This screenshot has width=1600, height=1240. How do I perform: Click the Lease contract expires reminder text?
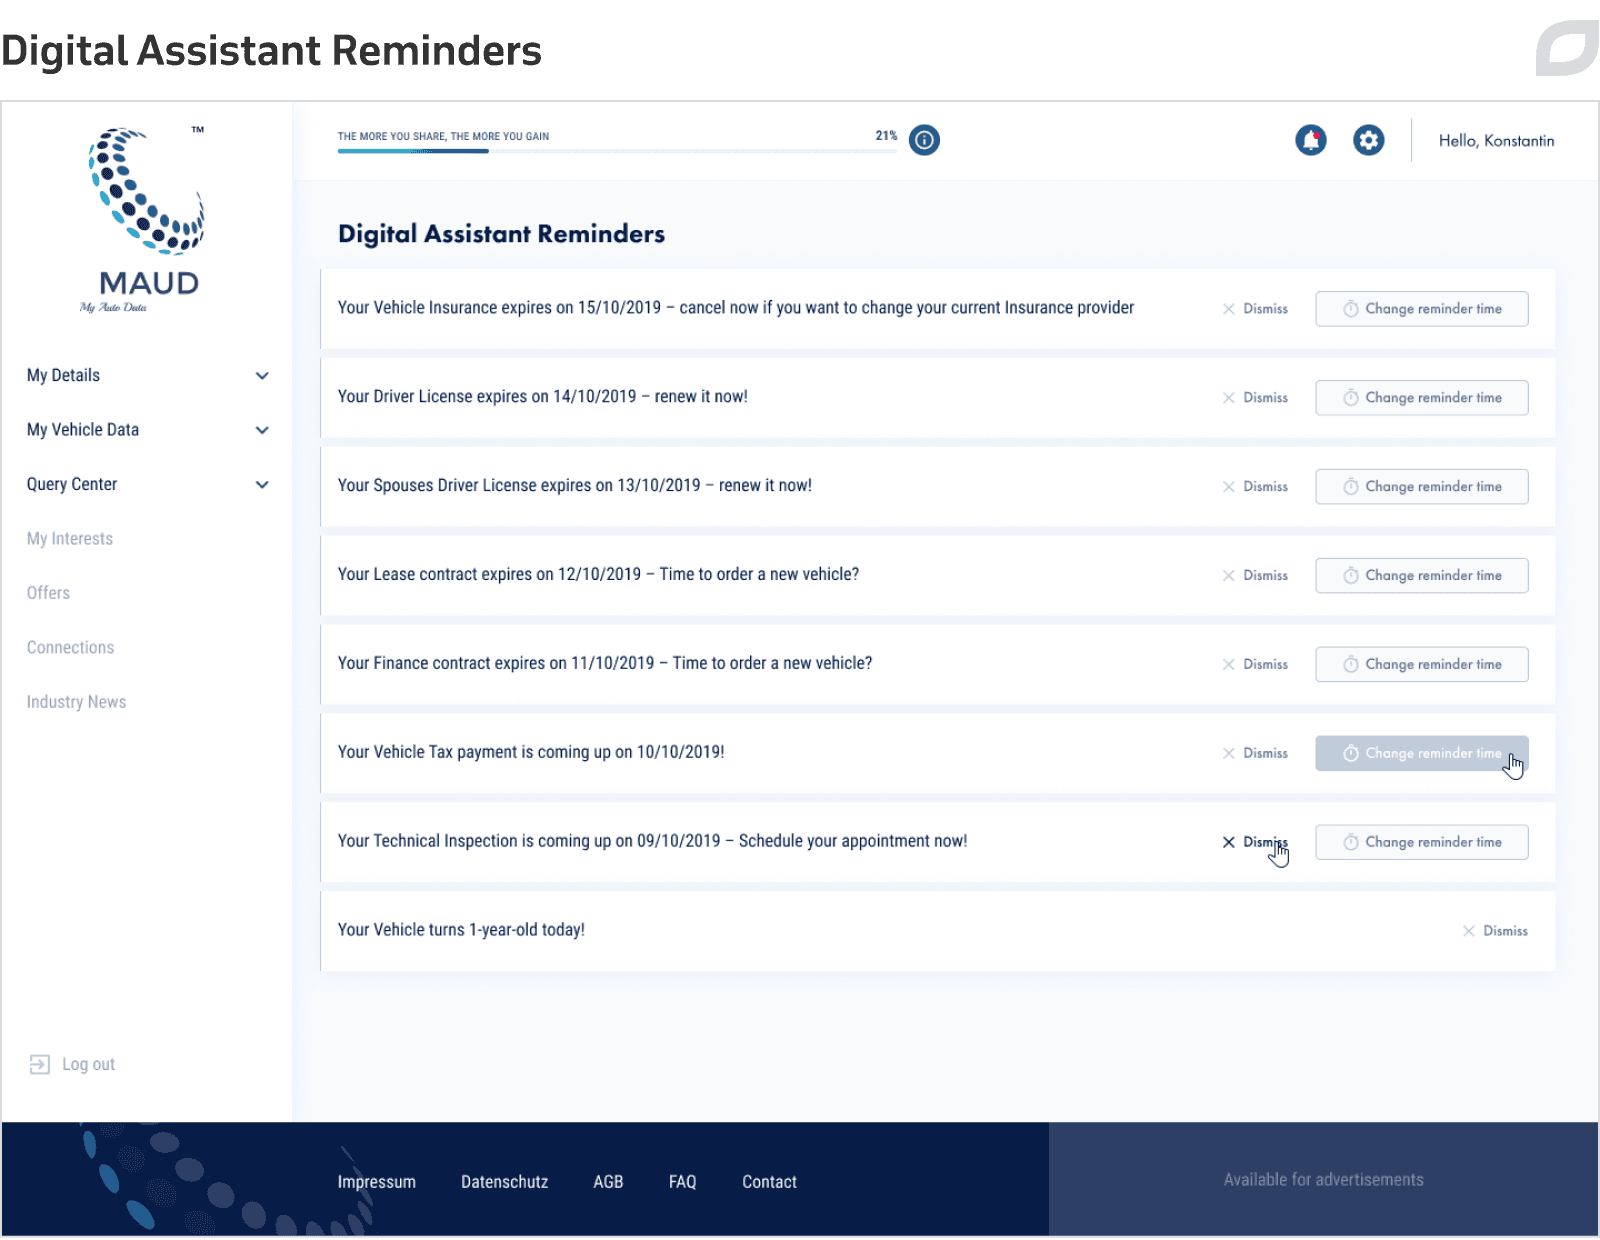pyautogui.click(x=598, y=575)
